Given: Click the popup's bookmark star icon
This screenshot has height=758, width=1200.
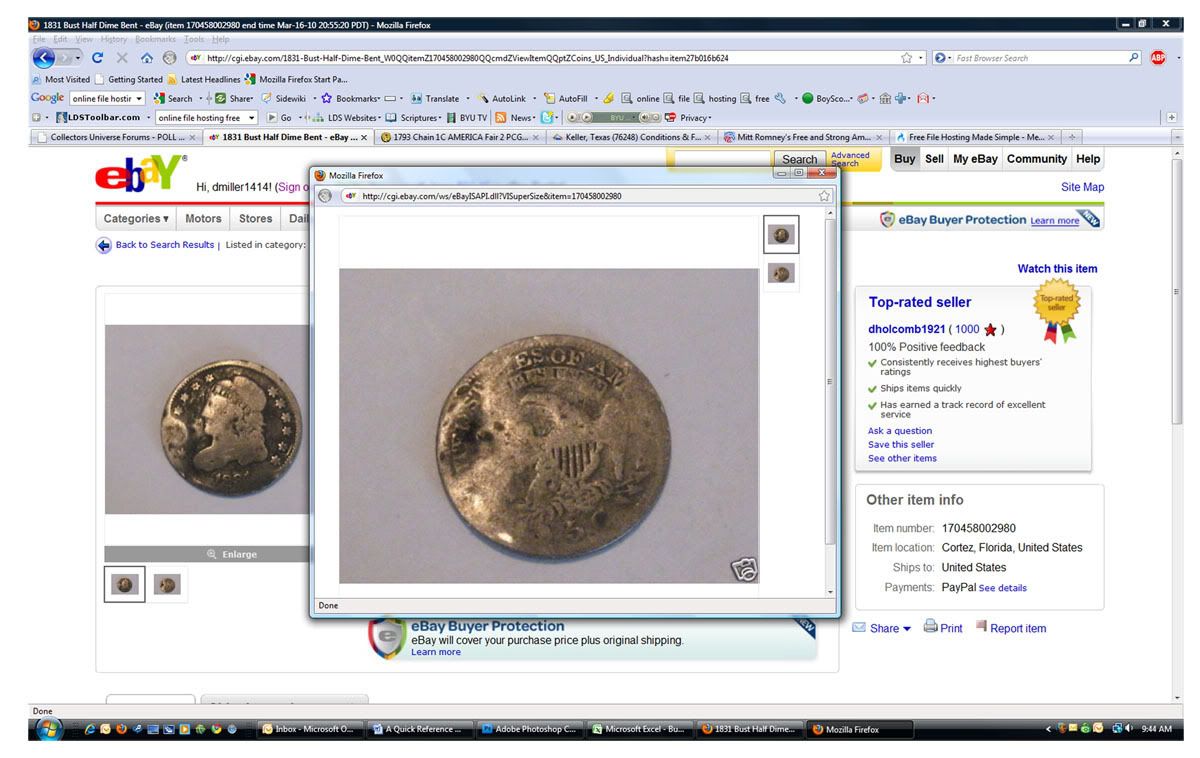Looking at the screenshot, I should (x=824, y=196).
